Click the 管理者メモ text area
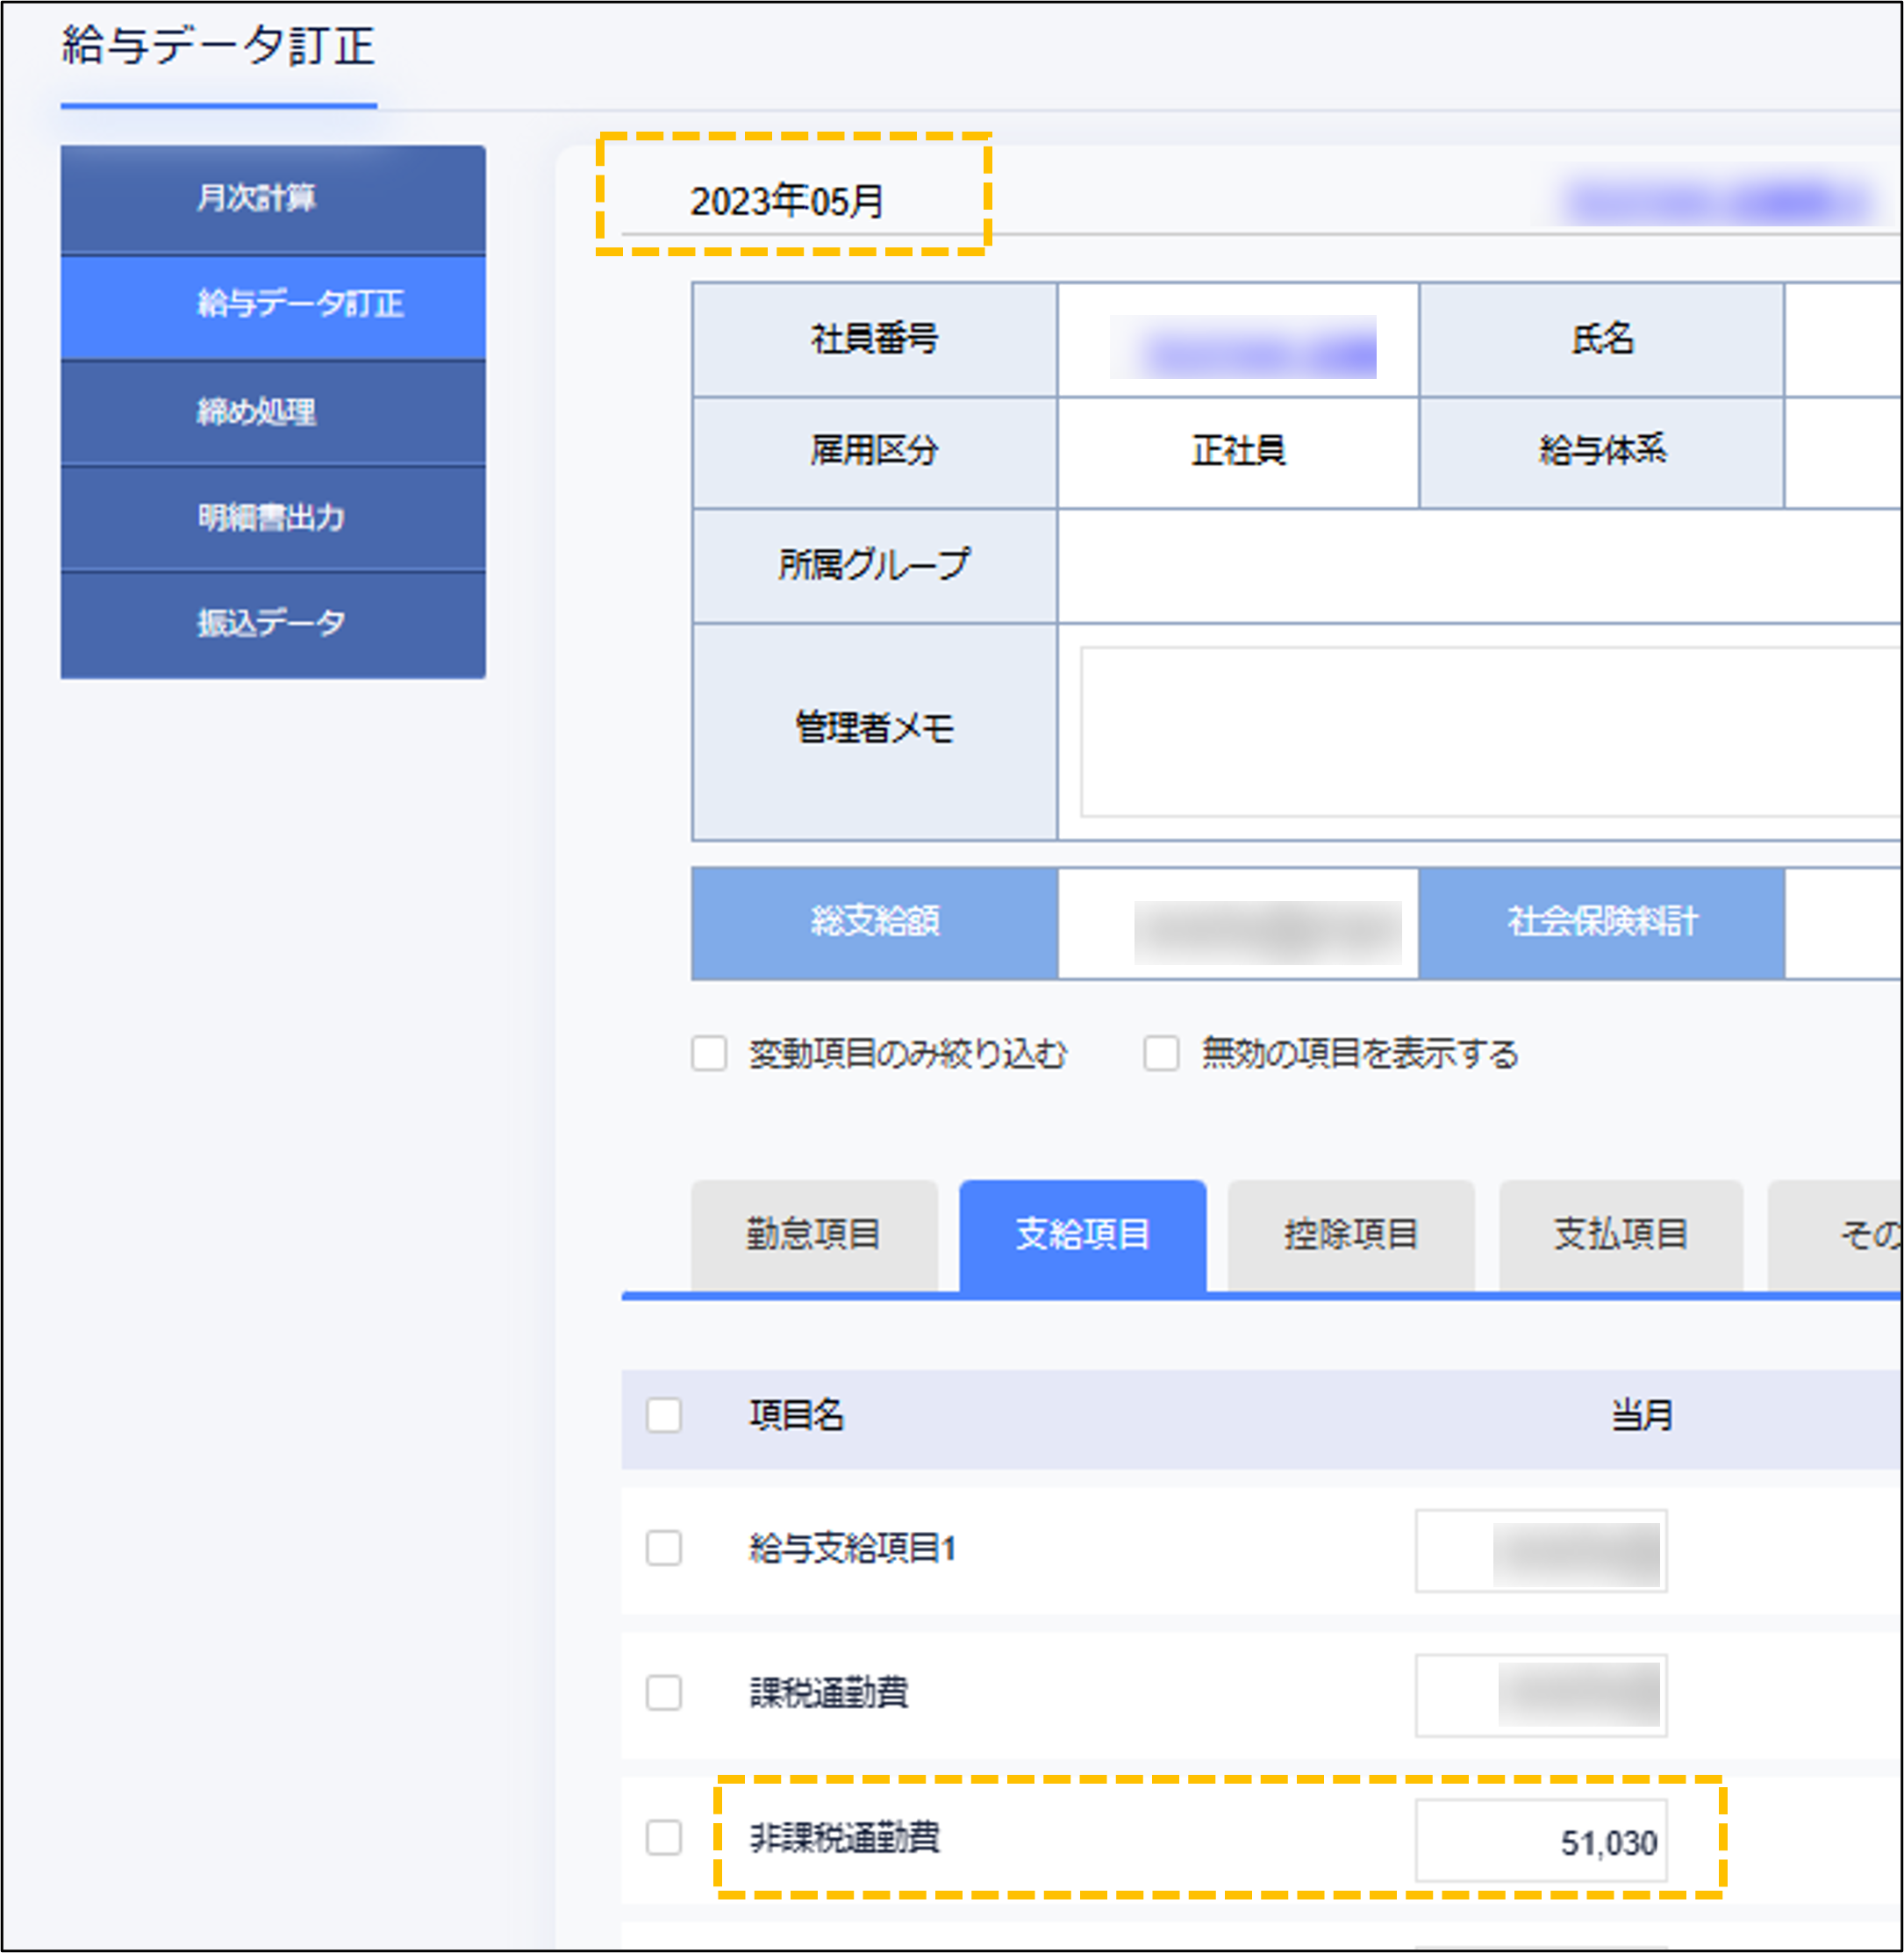Screen dimensions: 1904x1953 [1490, 731]
